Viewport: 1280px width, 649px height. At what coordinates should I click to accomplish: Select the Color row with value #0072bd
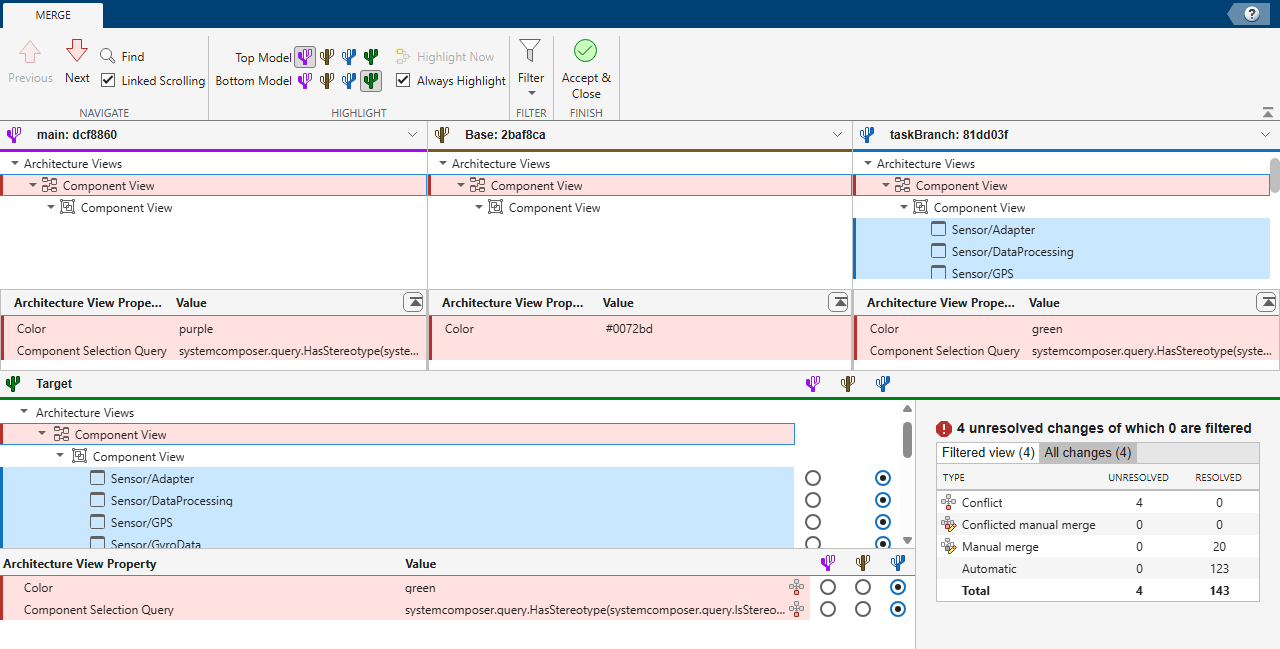point(640,328)
